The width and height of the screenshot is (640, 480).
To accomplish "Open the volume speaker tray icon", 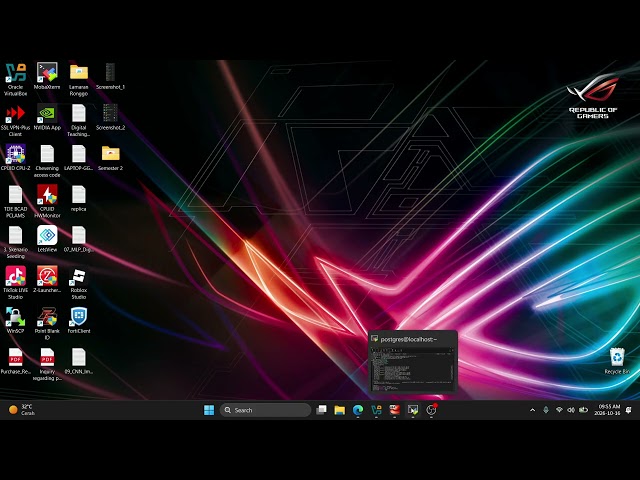I will 571,410.
